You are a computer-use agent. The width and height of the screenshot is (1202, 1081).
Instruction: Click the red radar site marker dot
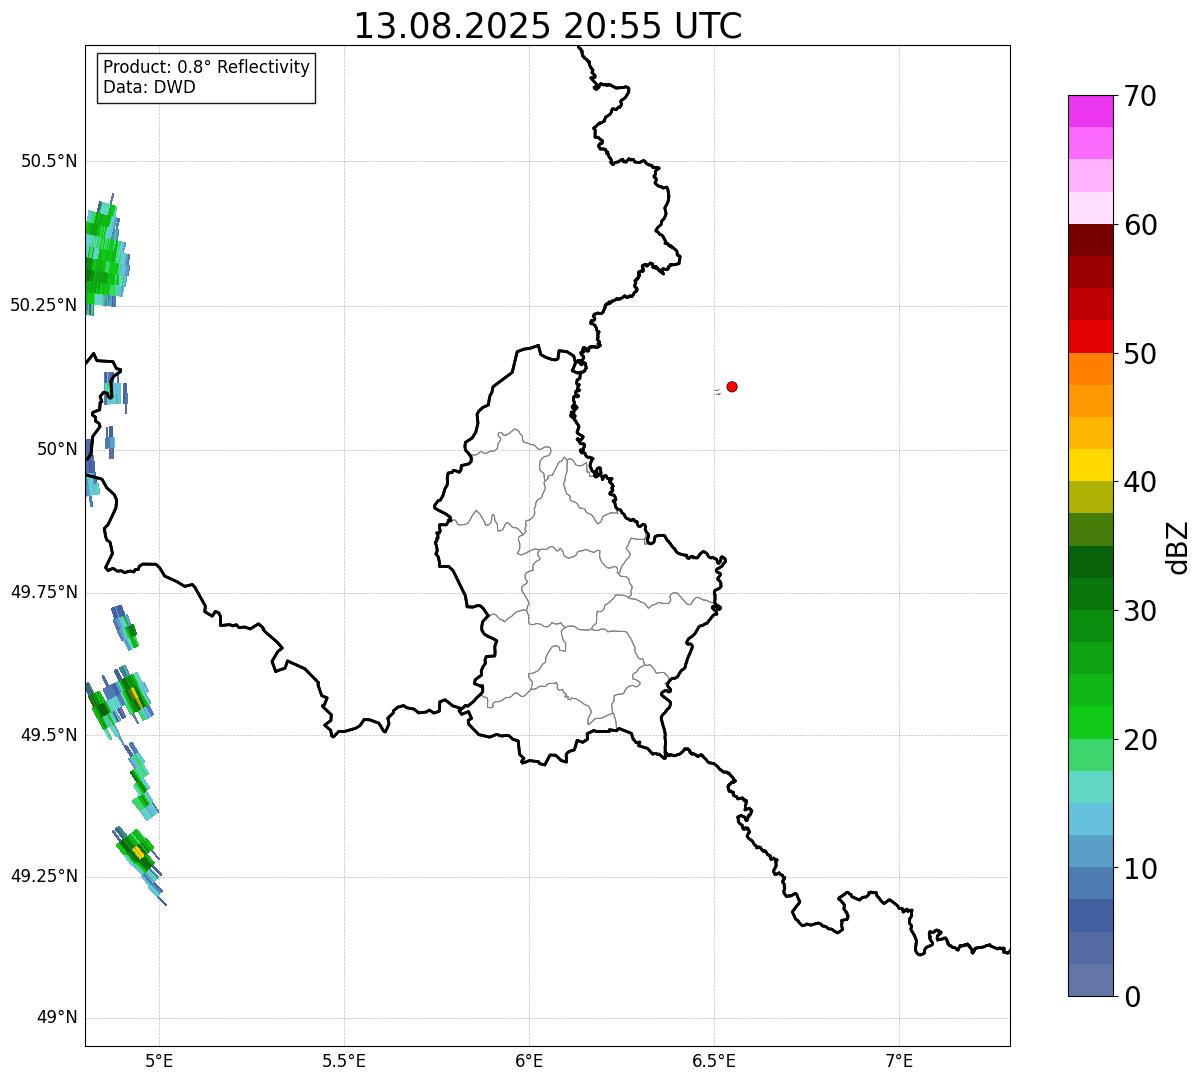click(x=732, y=386)
